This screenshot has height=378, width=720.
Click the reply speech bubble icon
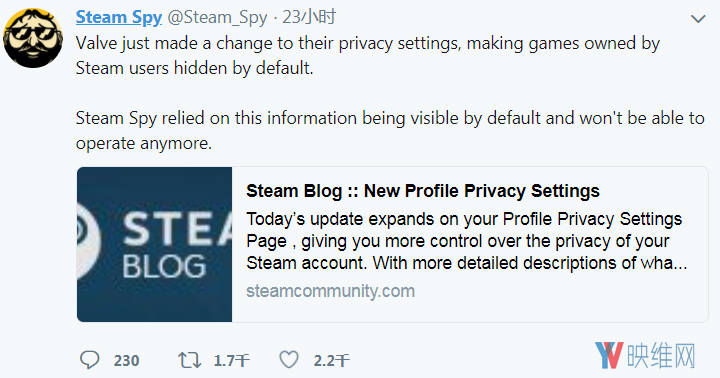(x=89, y=360)
